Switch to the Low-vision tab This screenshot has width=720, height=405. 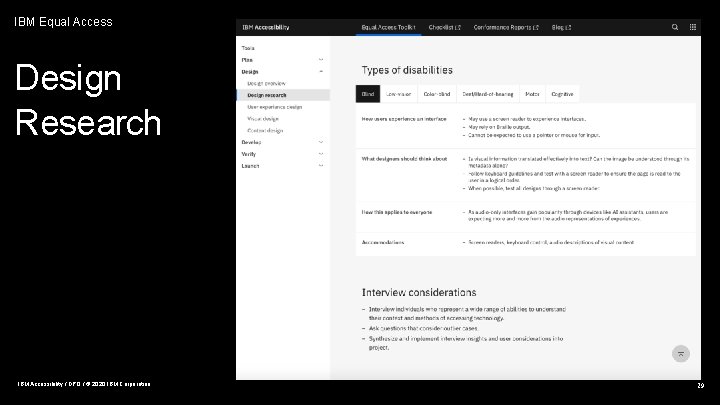coord(399,94)
